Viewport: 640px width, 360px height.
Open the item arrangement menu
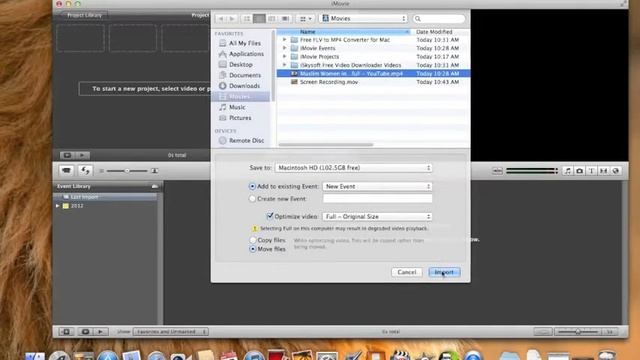(x=306, y=19)
